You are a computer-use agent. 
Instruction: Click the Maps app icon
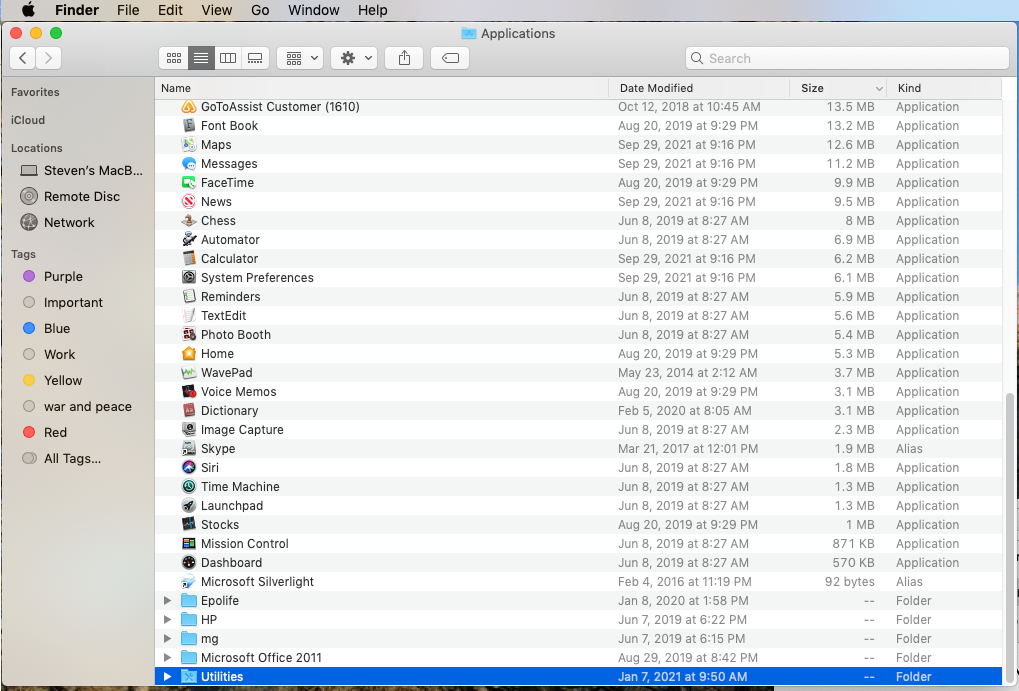pyautogui.click(x=188, y=144)
